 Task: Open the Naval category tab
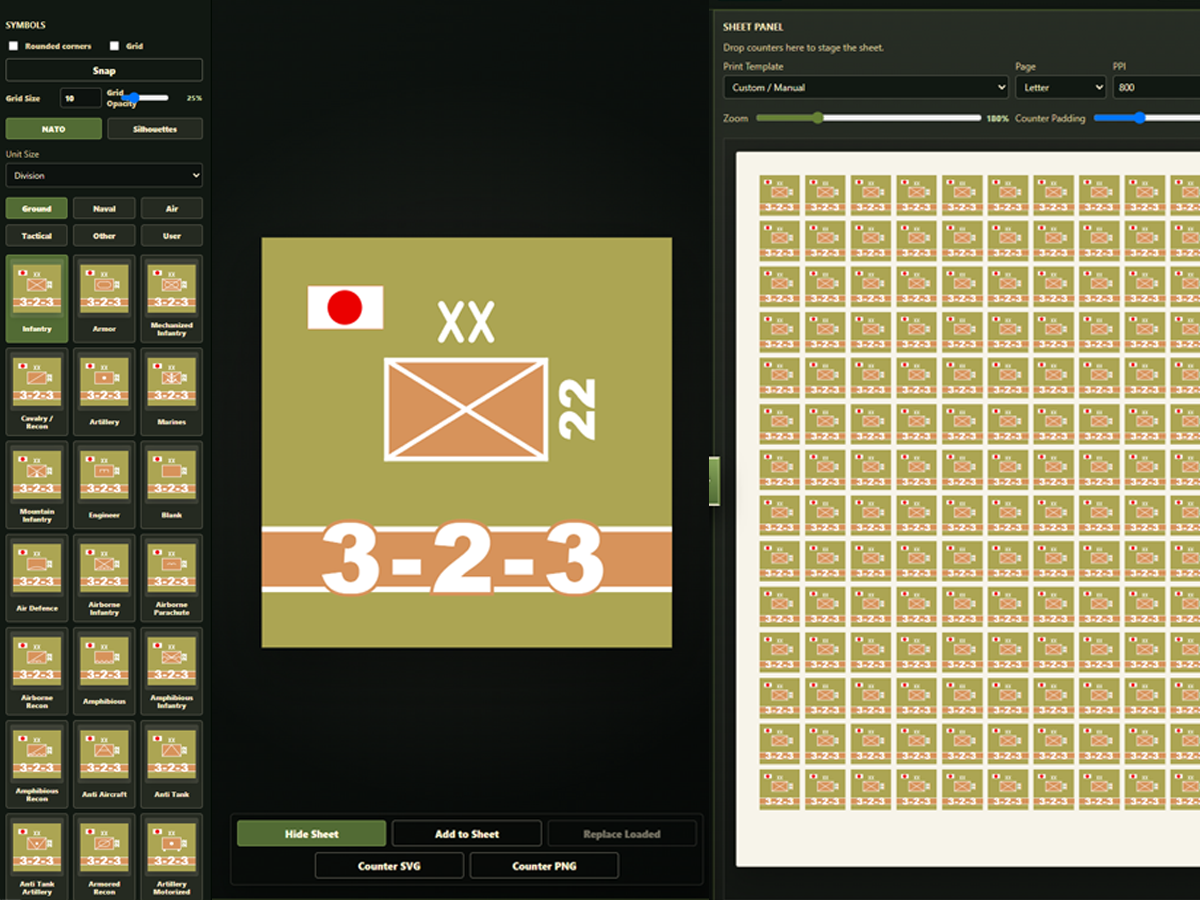(104, 208)
